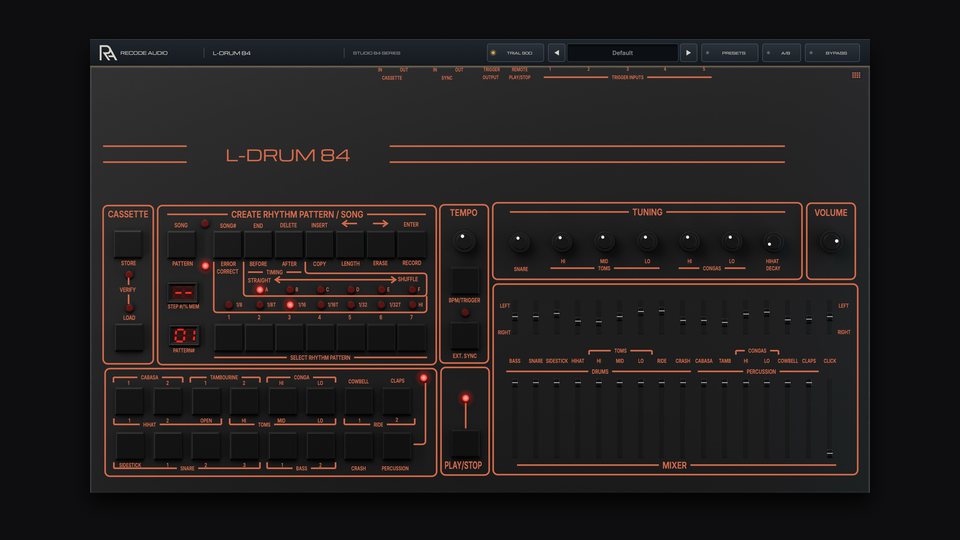960x540 pixels.
Task: Click the STEP #/% MEM display
Action: [x=183, y=293]
